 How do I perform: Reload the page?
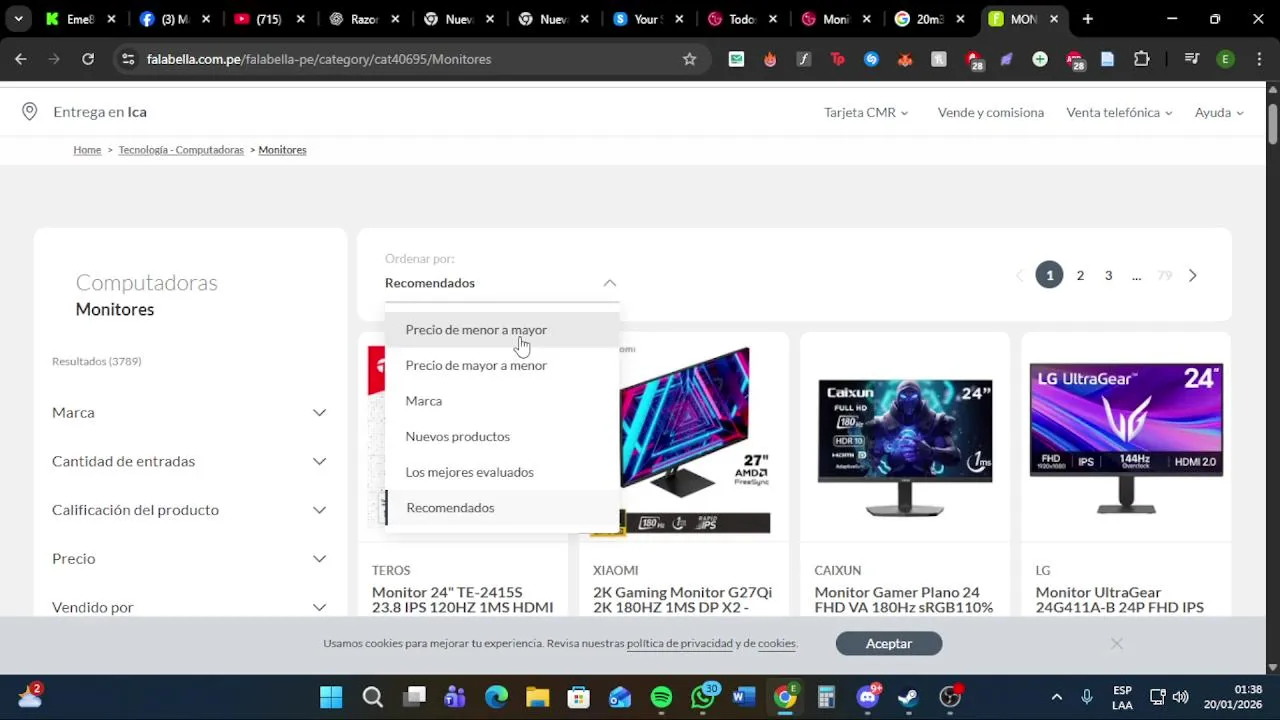pyautogui.click(x=88, y=59)
